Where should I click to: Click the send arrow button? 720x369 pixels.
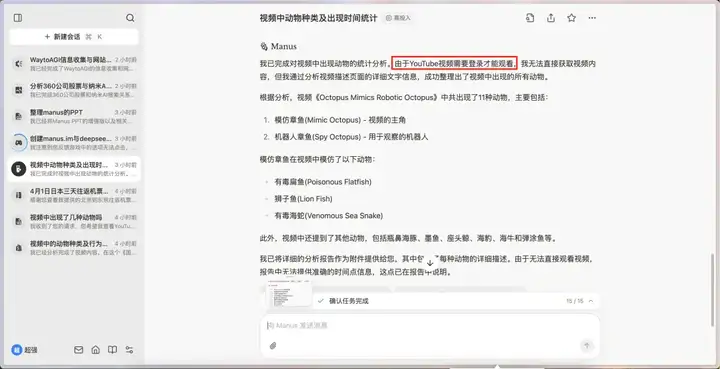point(586,346)
